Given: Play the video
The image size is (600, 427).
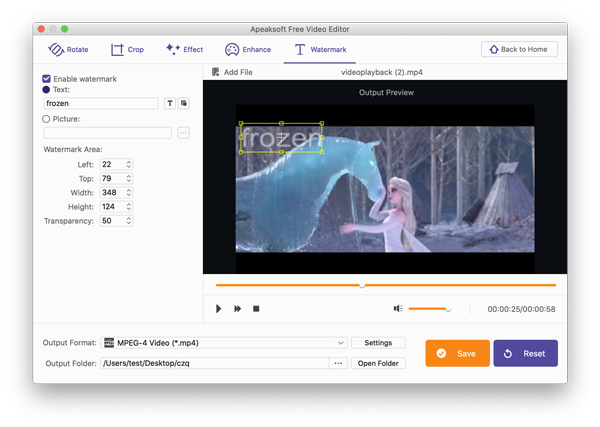Looking at the screenshot, I should tap(218, 308).
